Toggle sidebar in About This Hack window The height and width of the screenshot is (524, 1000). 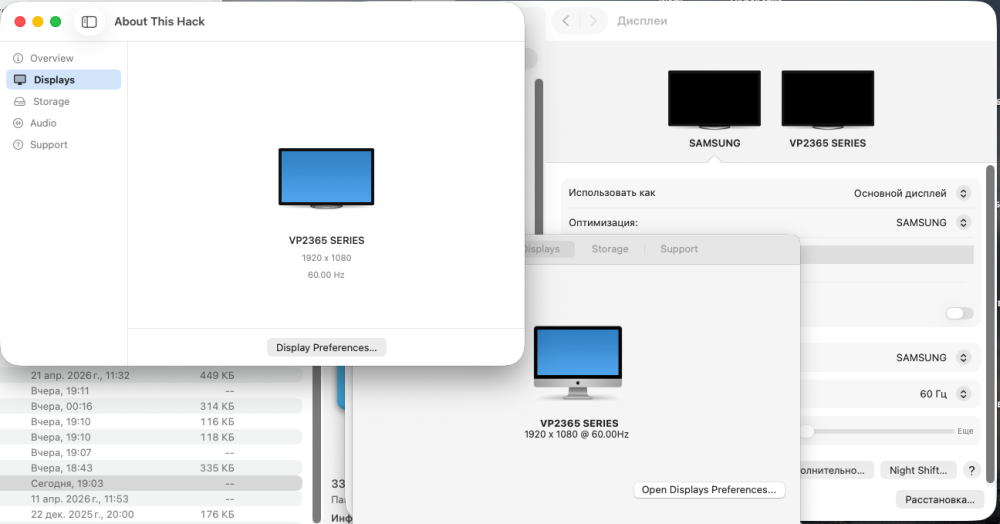coord(89,22)
